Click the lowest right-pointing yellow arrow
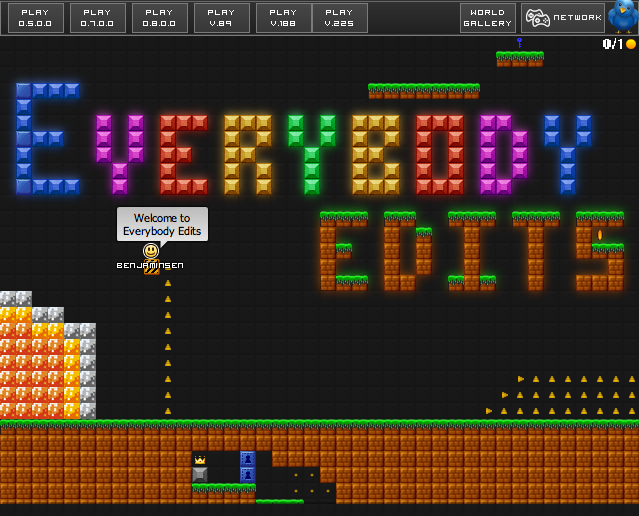This screenshot has height=516, width=639. 489,411
